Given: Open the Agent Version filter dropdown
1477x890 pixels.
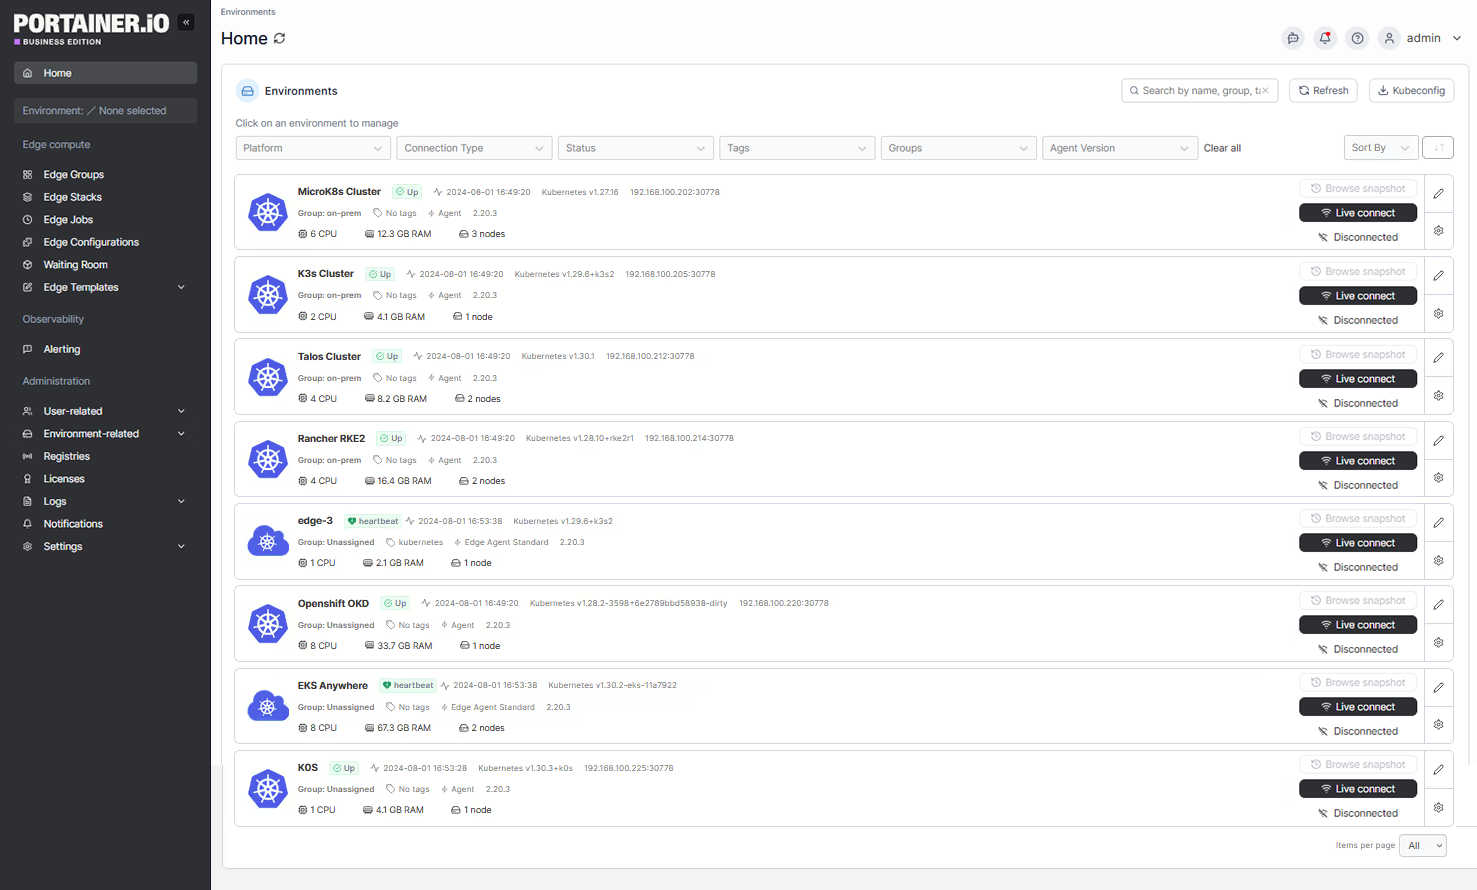Looking at the screenshot, I should coord(1119,148).
